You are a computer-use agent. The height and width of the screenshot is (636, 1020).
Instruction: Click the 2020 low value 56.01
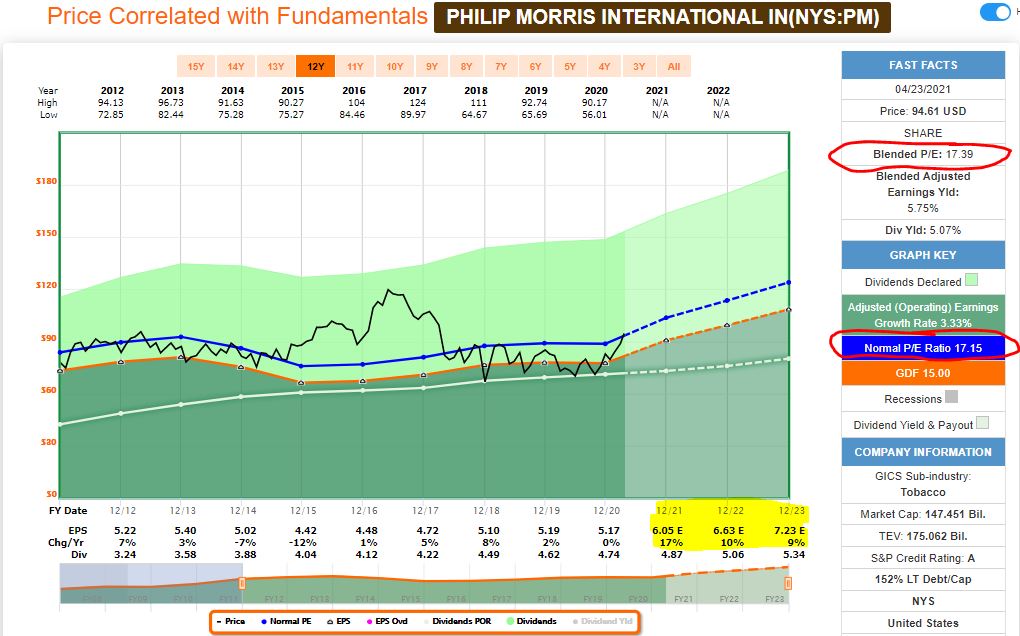[595, 114]
